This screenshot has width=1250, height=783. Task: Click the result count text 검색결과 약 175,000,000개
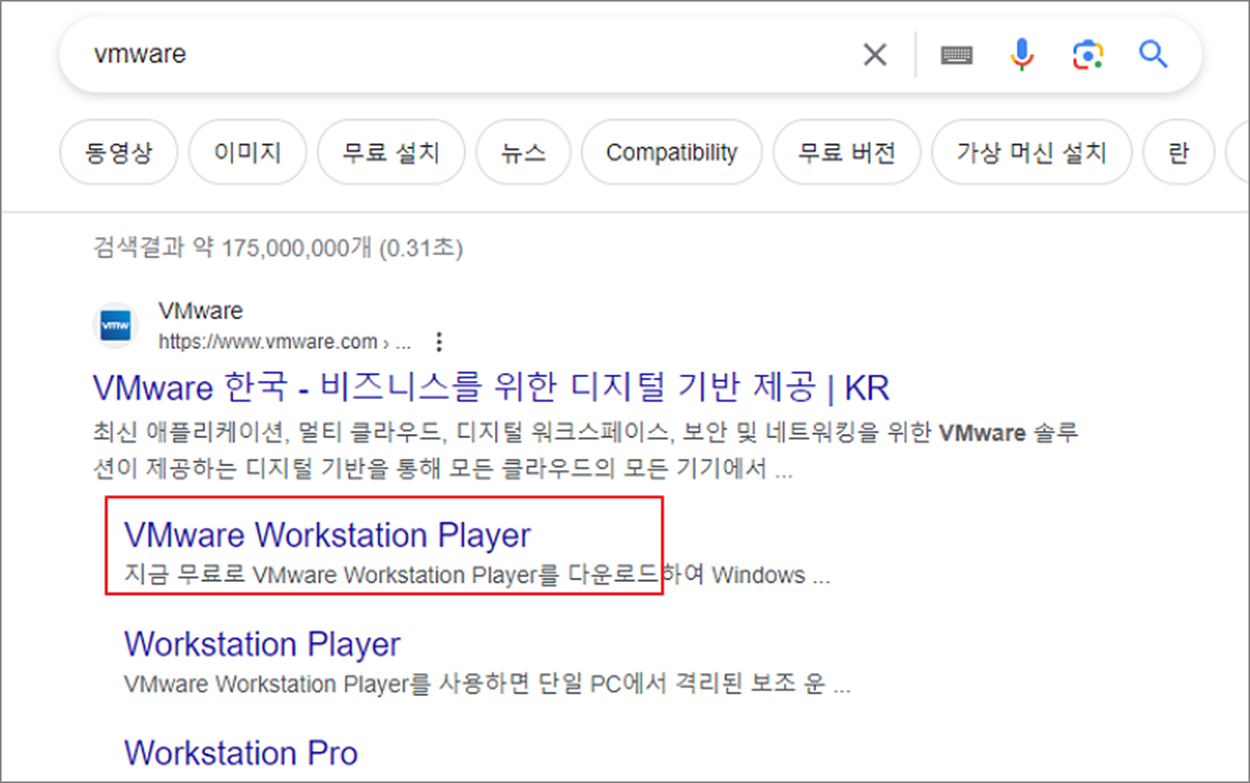coord(278,247)
